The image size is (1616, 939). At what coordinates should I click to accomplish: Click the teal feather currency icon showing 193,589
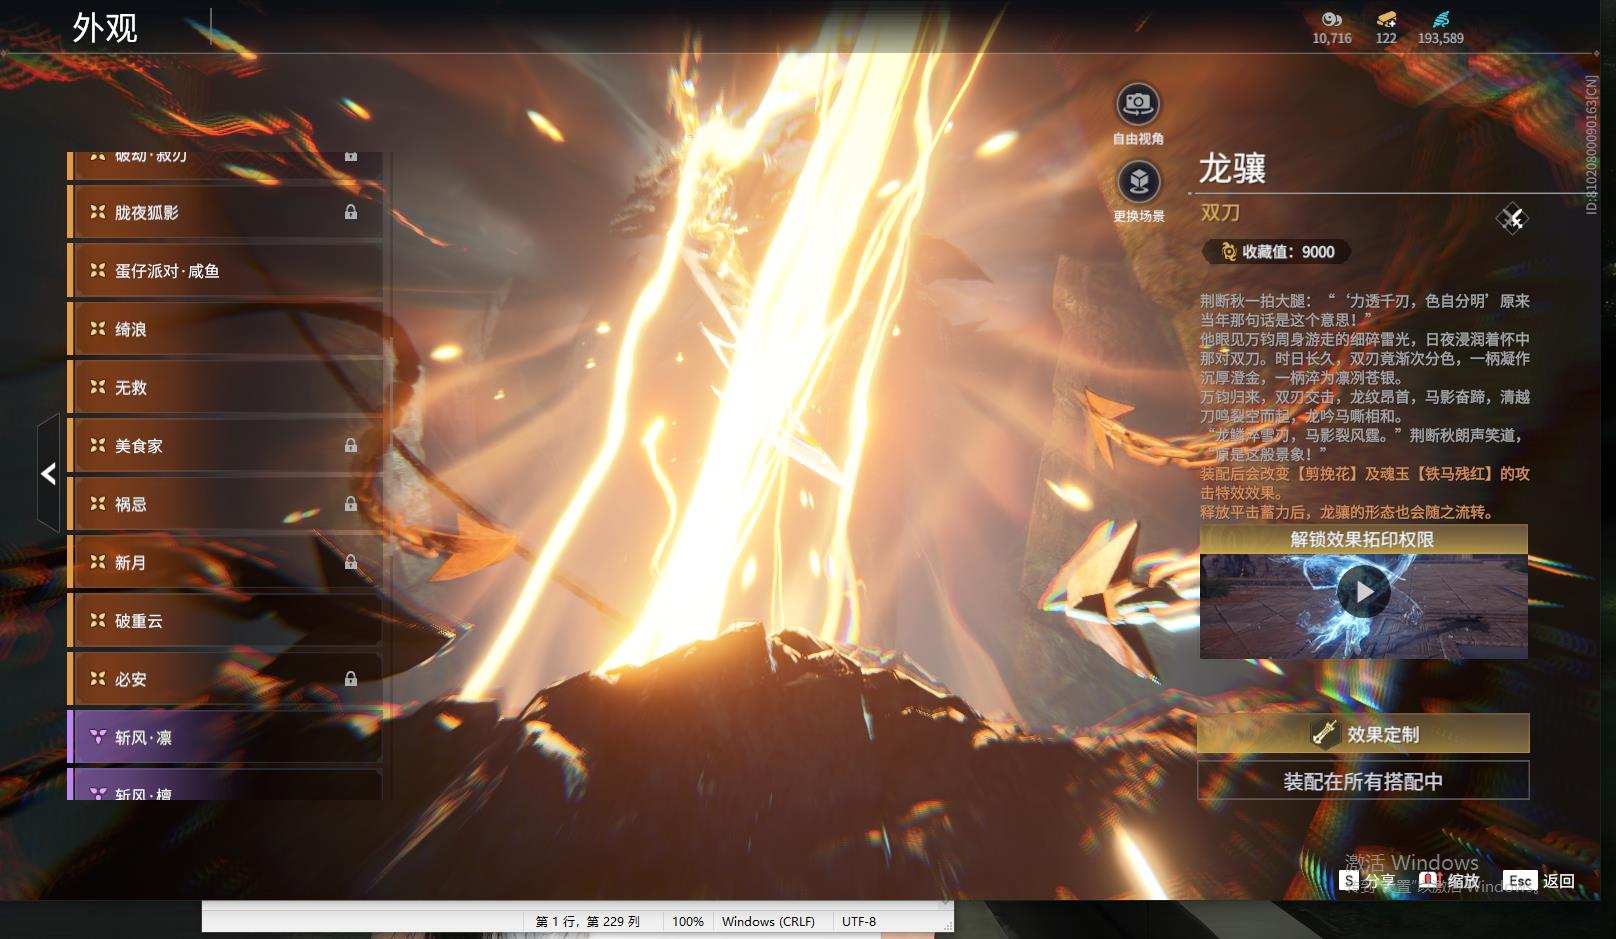[1440, 19]
